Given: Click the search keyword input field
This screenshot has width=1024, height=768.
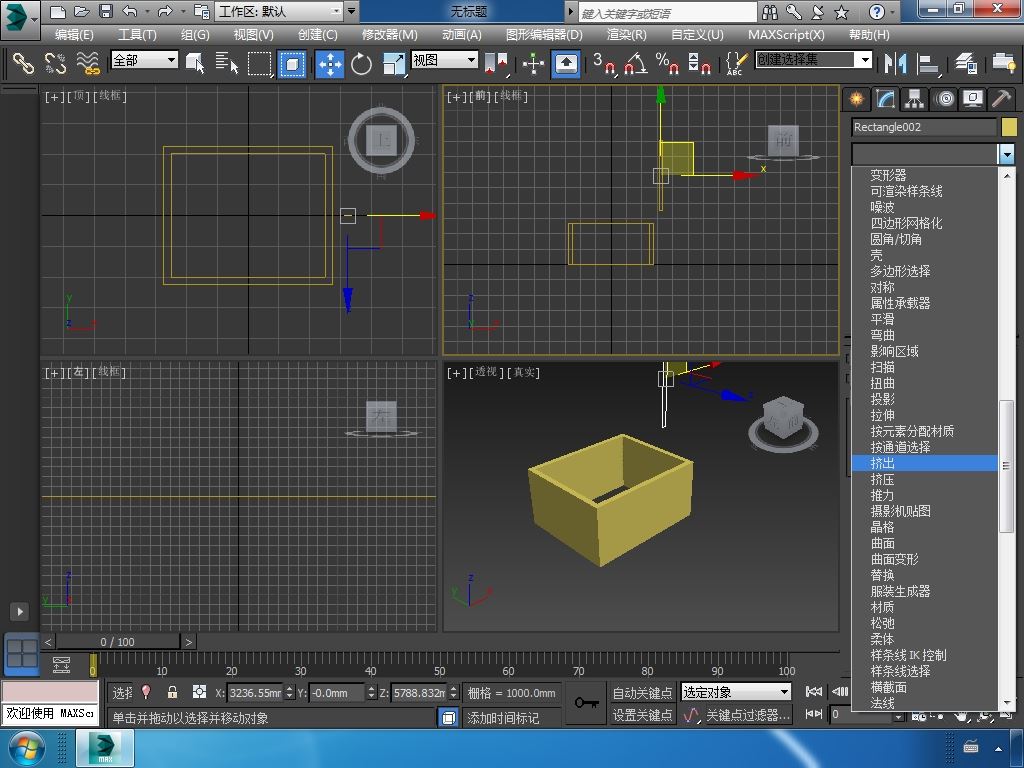Looking at the screenshot, I should (667, 12).
